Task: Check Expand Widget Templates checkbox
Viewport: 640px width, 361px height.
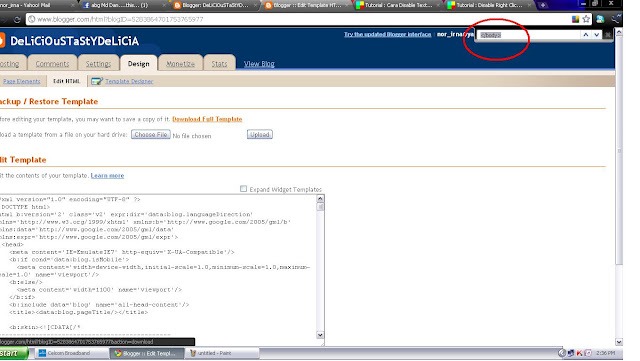Action: click(243, 189)
